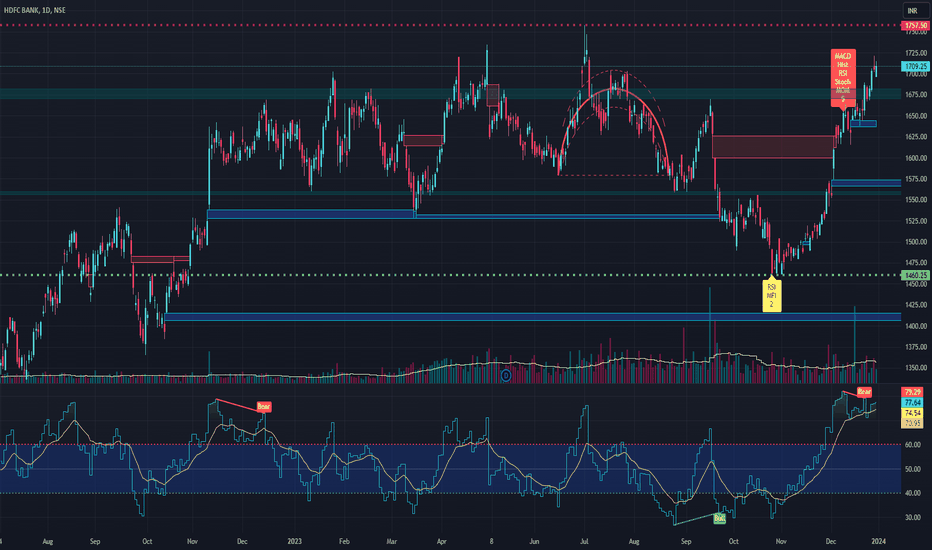Viewport: 932px width, 550px height.
Task: Click the 1725.00 price axis label
Action: (916, 54)
